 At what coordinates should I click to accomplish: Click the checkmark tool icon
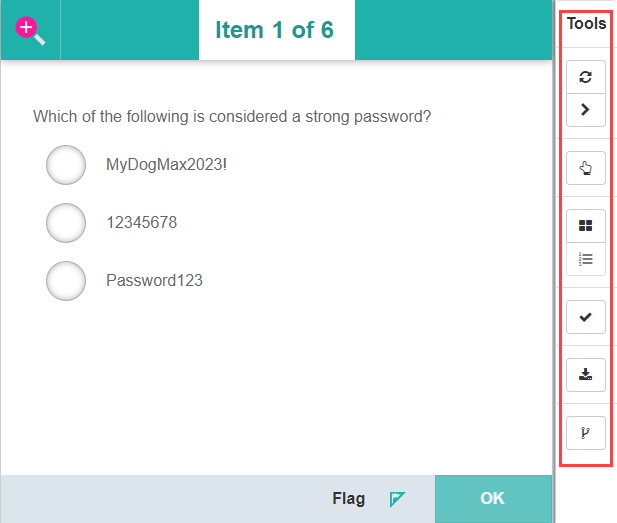coord(586,317)
